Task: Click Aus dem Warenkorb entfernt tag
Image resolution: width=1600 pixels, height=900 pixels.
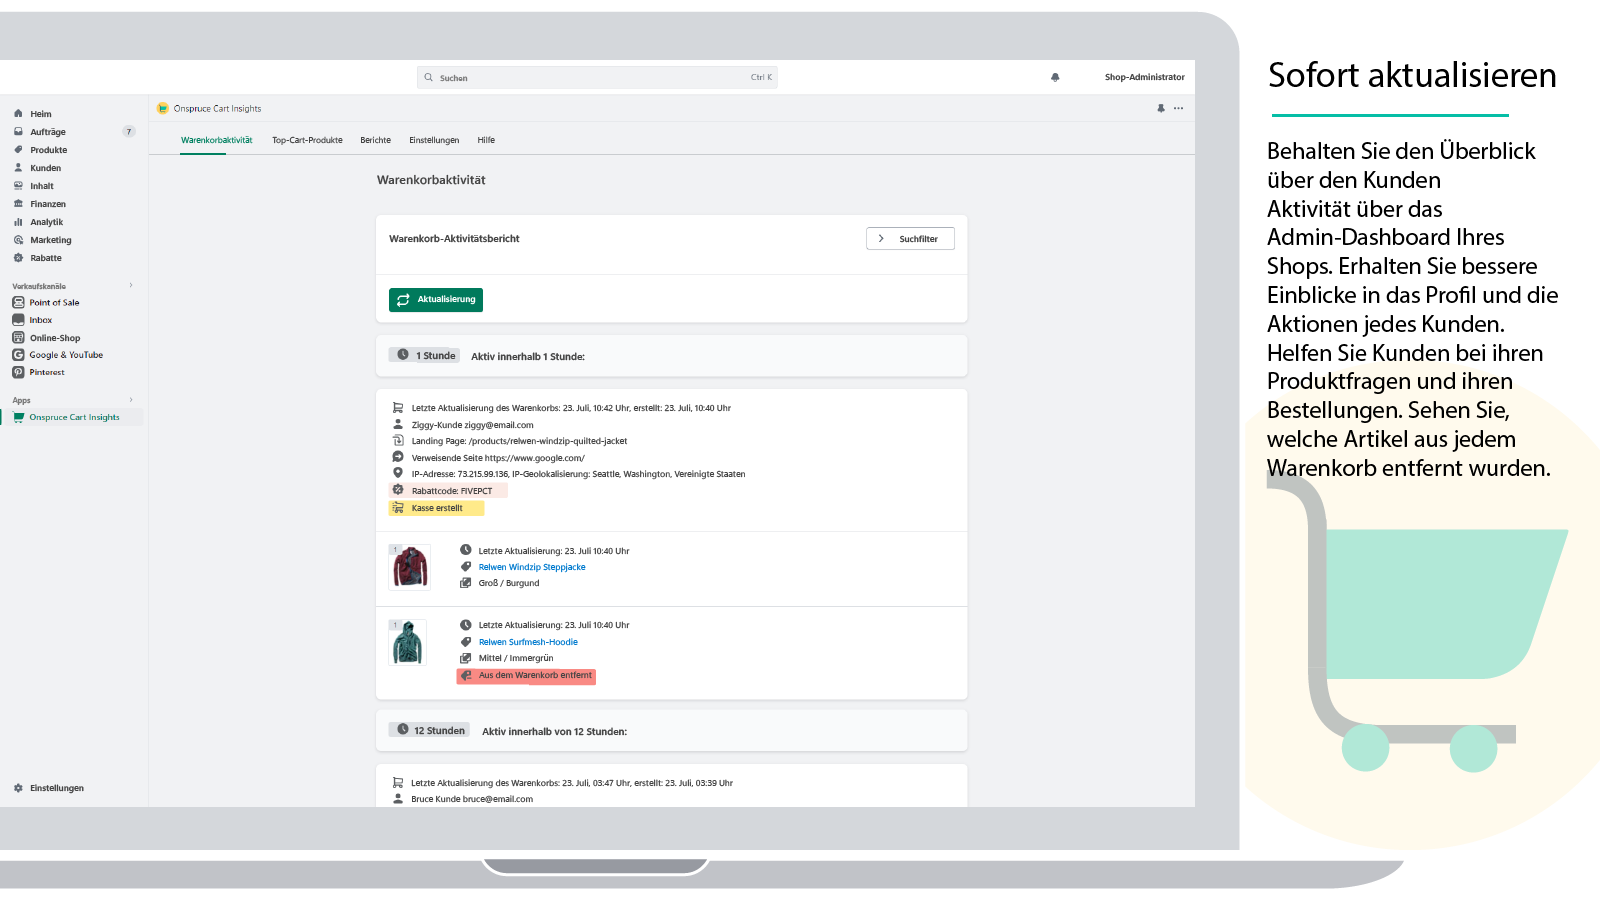Action: coord(526,676)
